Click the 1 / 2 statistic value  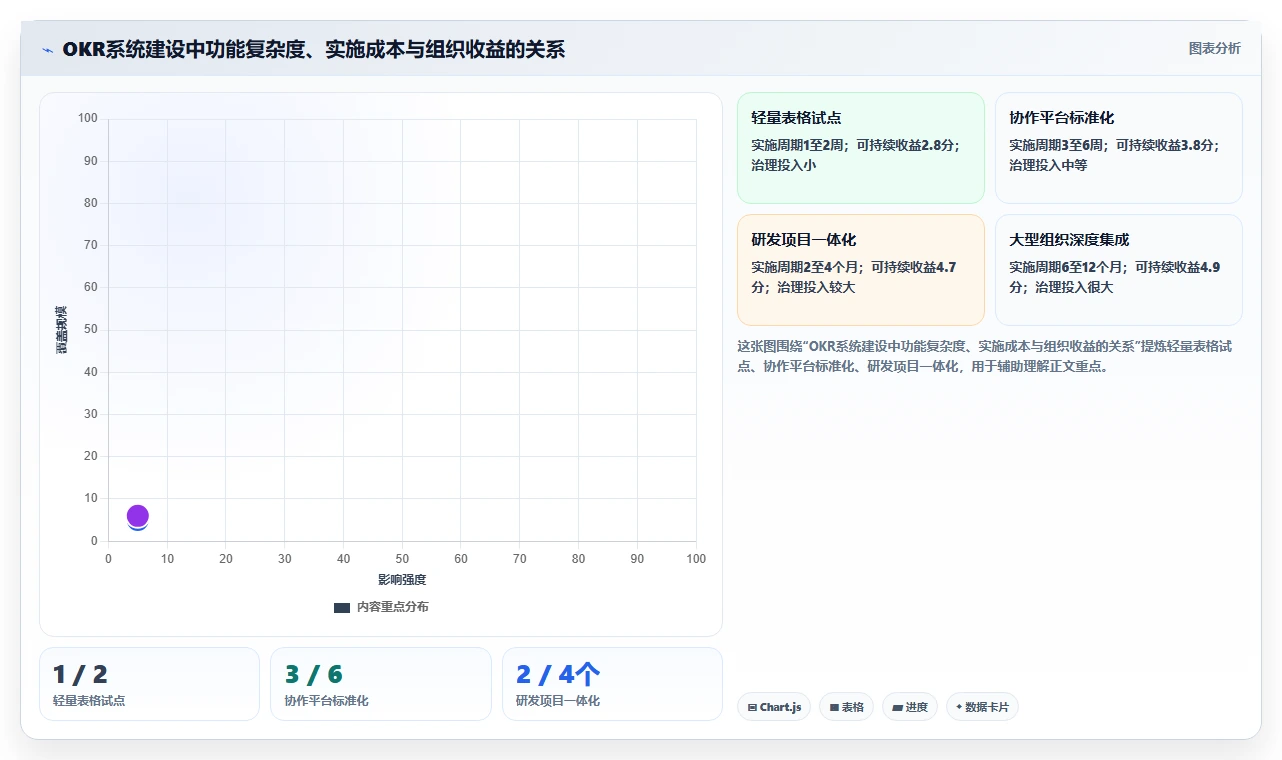[80, 675]
